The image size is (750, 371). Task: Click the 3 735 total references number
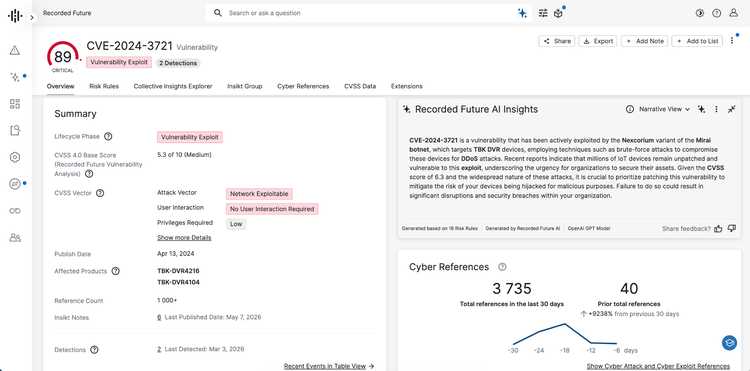coord(512,288)
